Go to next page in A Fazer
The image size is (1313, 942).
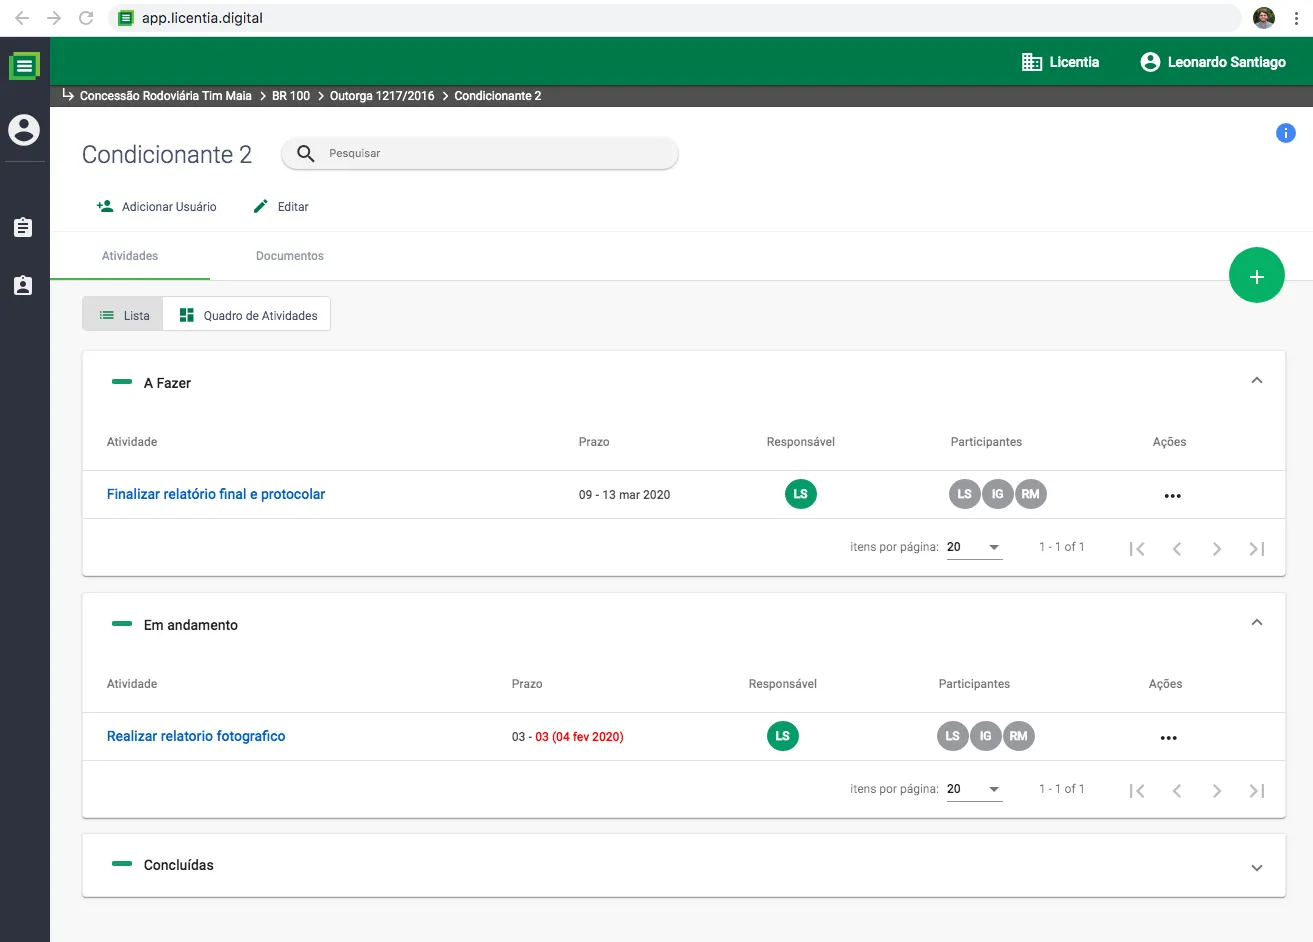(1217, 548)
